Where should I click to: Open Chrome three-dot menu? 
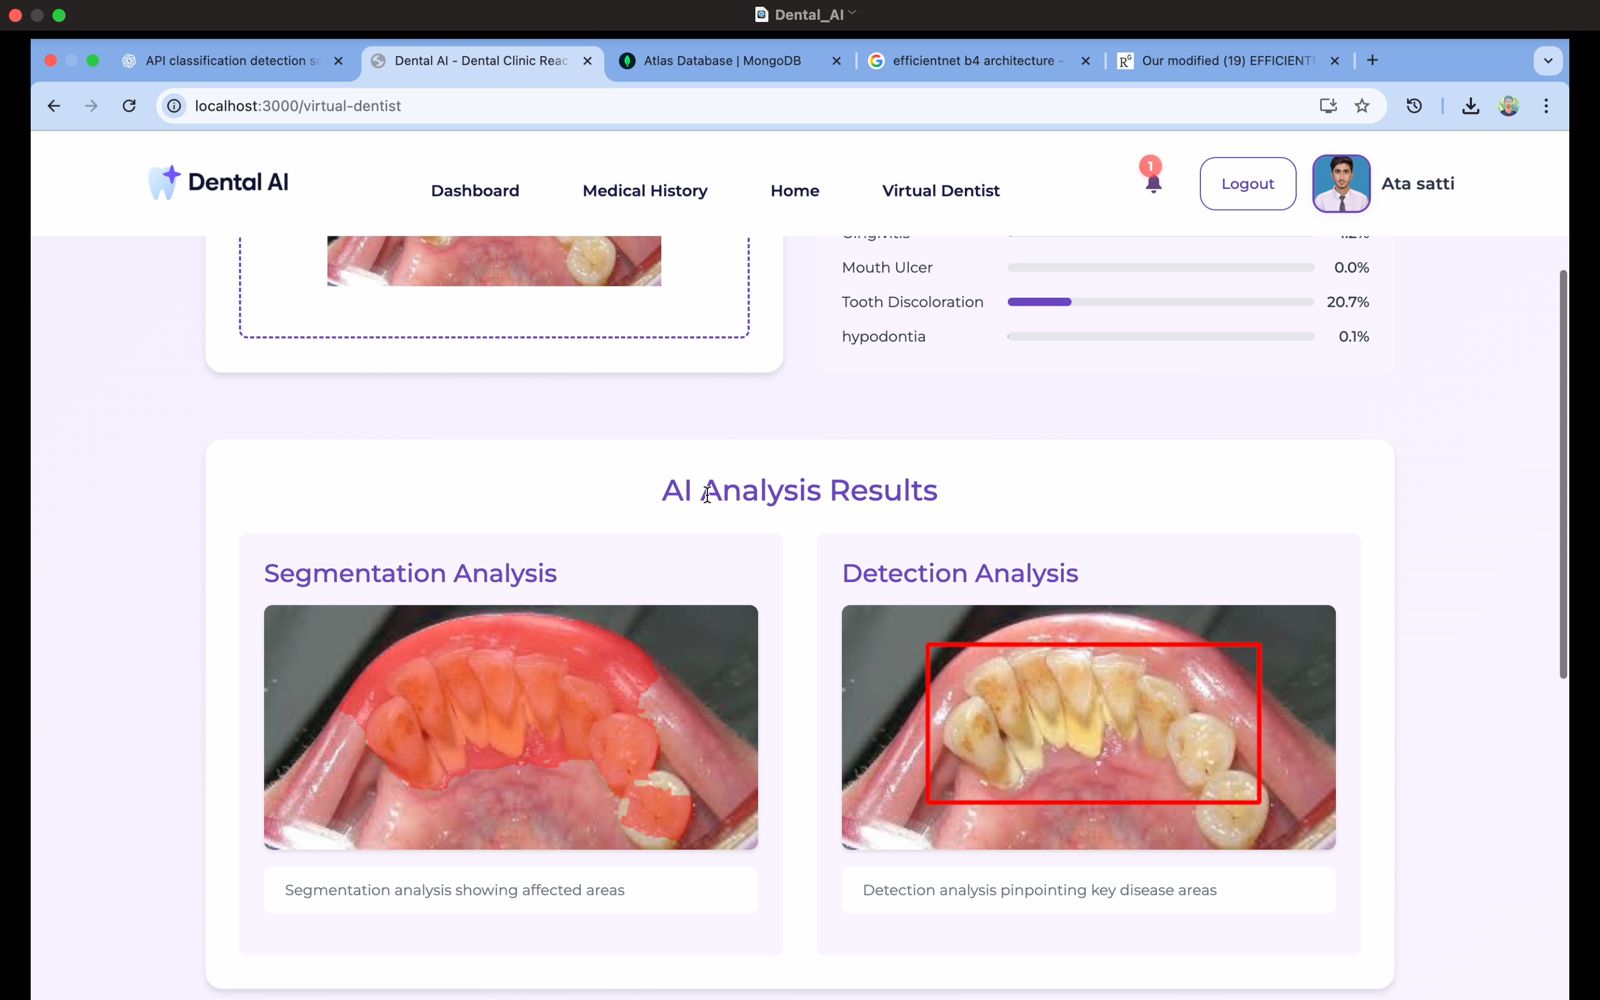coord(1546,105)
